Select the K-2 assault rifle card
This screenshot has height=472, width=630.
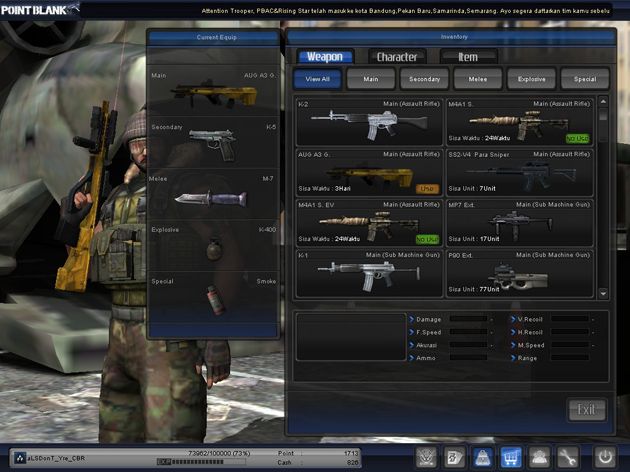click(369, 122)
